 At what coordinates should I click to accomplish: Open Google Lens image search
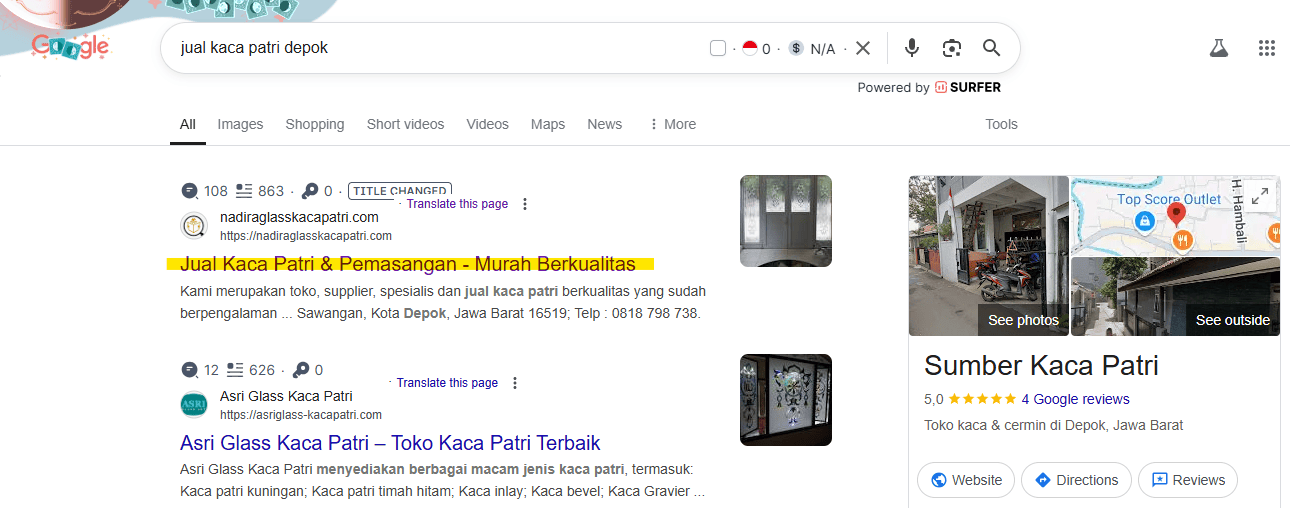click(951, 48)
